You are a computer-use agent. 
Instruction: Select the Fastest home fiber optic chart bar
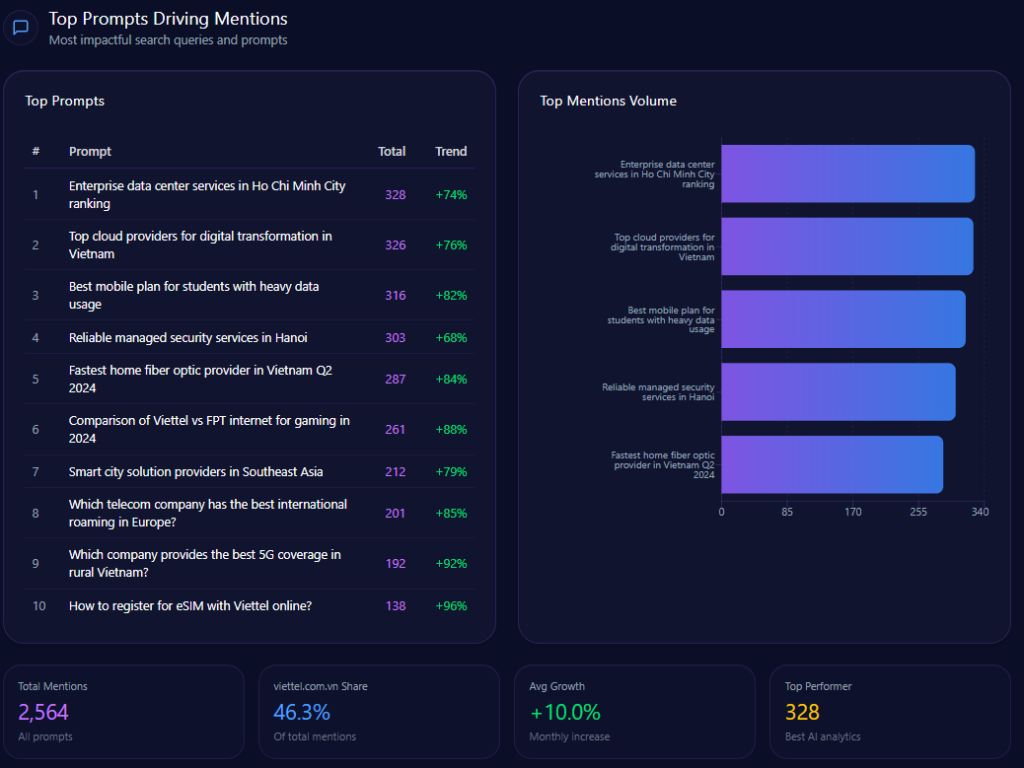(x=832, y=464)
